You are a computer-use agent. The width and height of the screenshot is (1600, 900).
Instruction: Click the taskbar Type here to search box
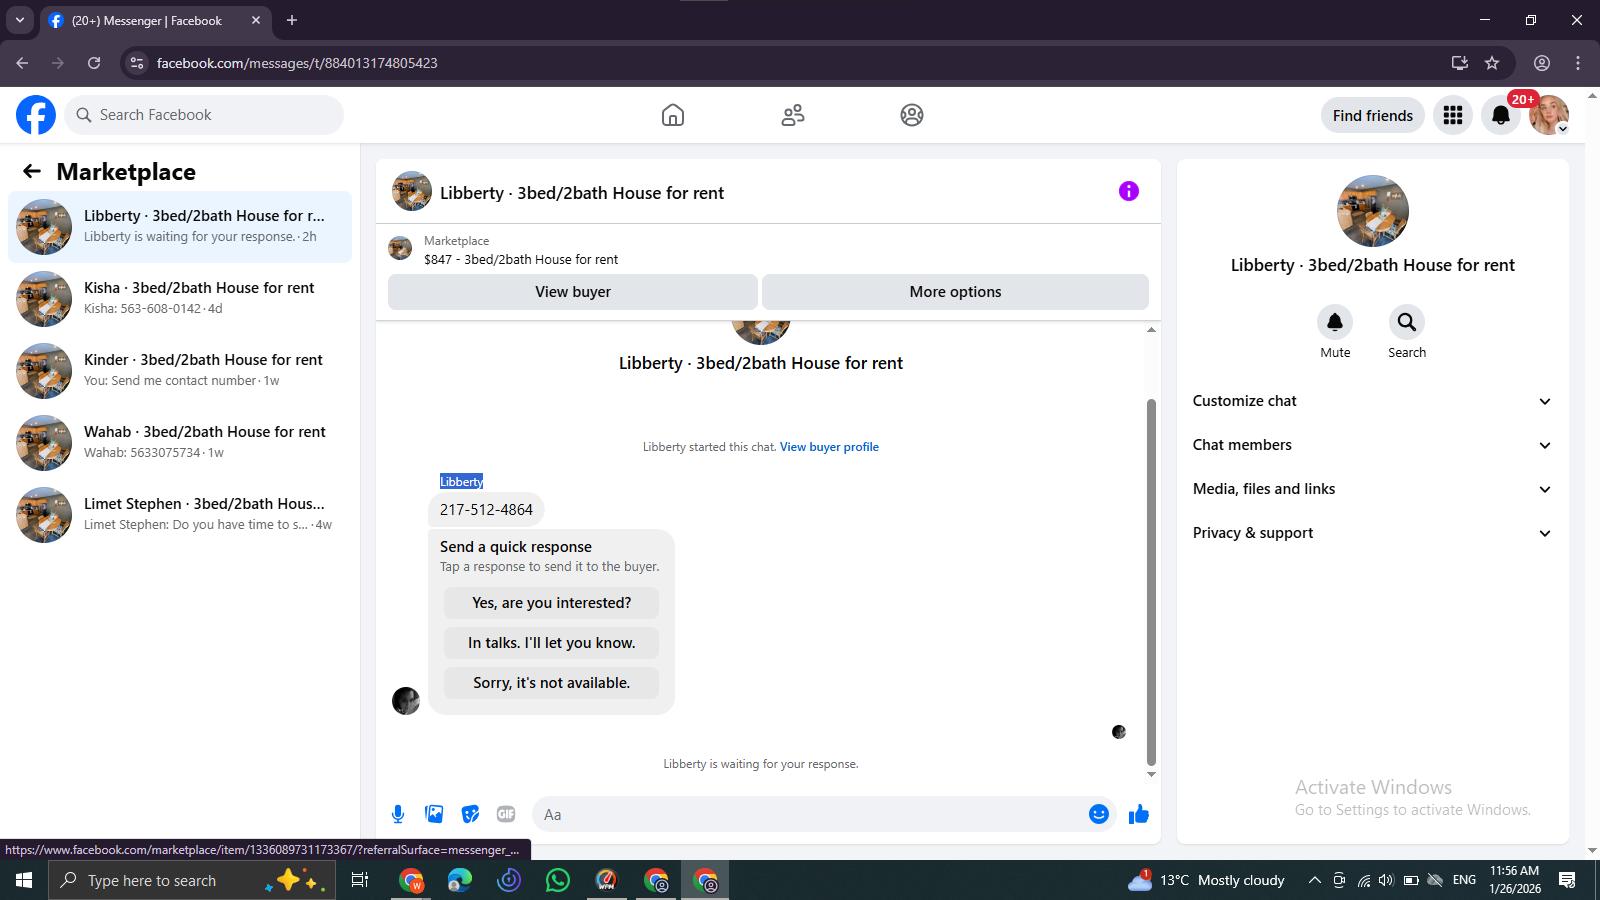pos(192,880)
